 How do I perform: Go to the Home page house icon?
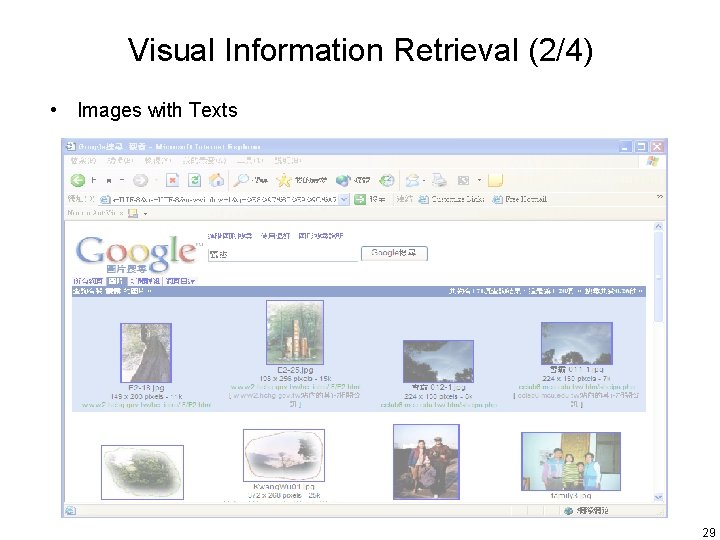pos(216,180)
